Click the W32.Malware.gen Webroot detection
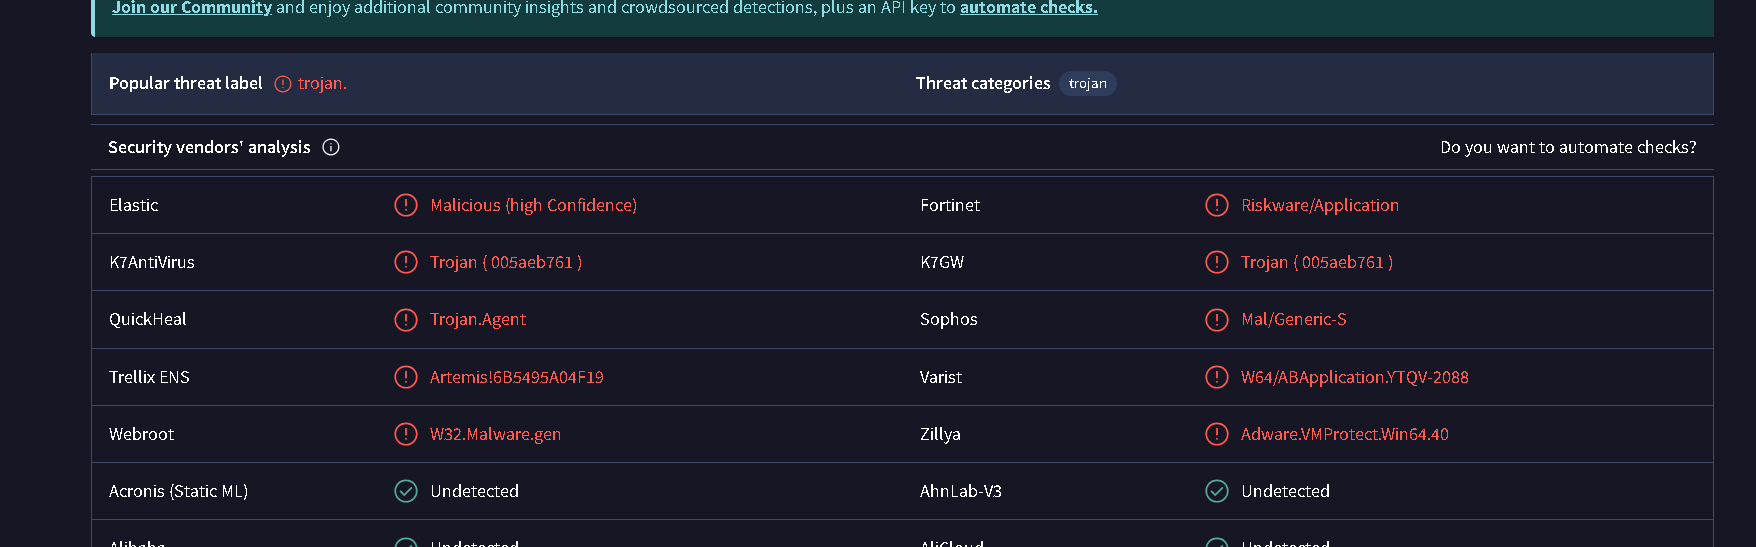This screenshot has height=547, width=1756. (495, 434)
